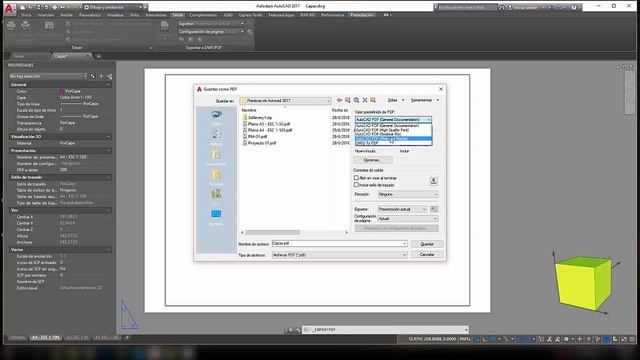Click the A360 cloud icon in the places sidebar
640x360 pixels.
216,116
